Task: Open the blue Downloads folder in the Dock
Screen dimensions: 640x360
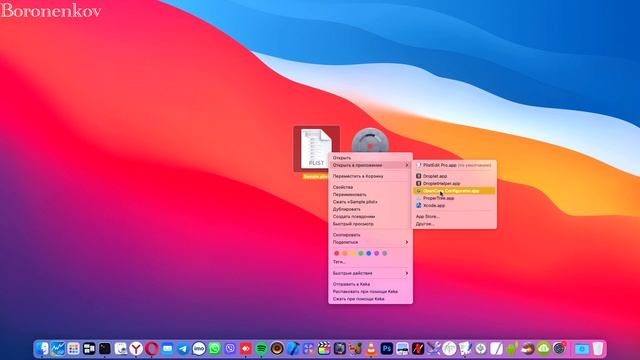Action: pyautogui.click(x=582, y=349)
